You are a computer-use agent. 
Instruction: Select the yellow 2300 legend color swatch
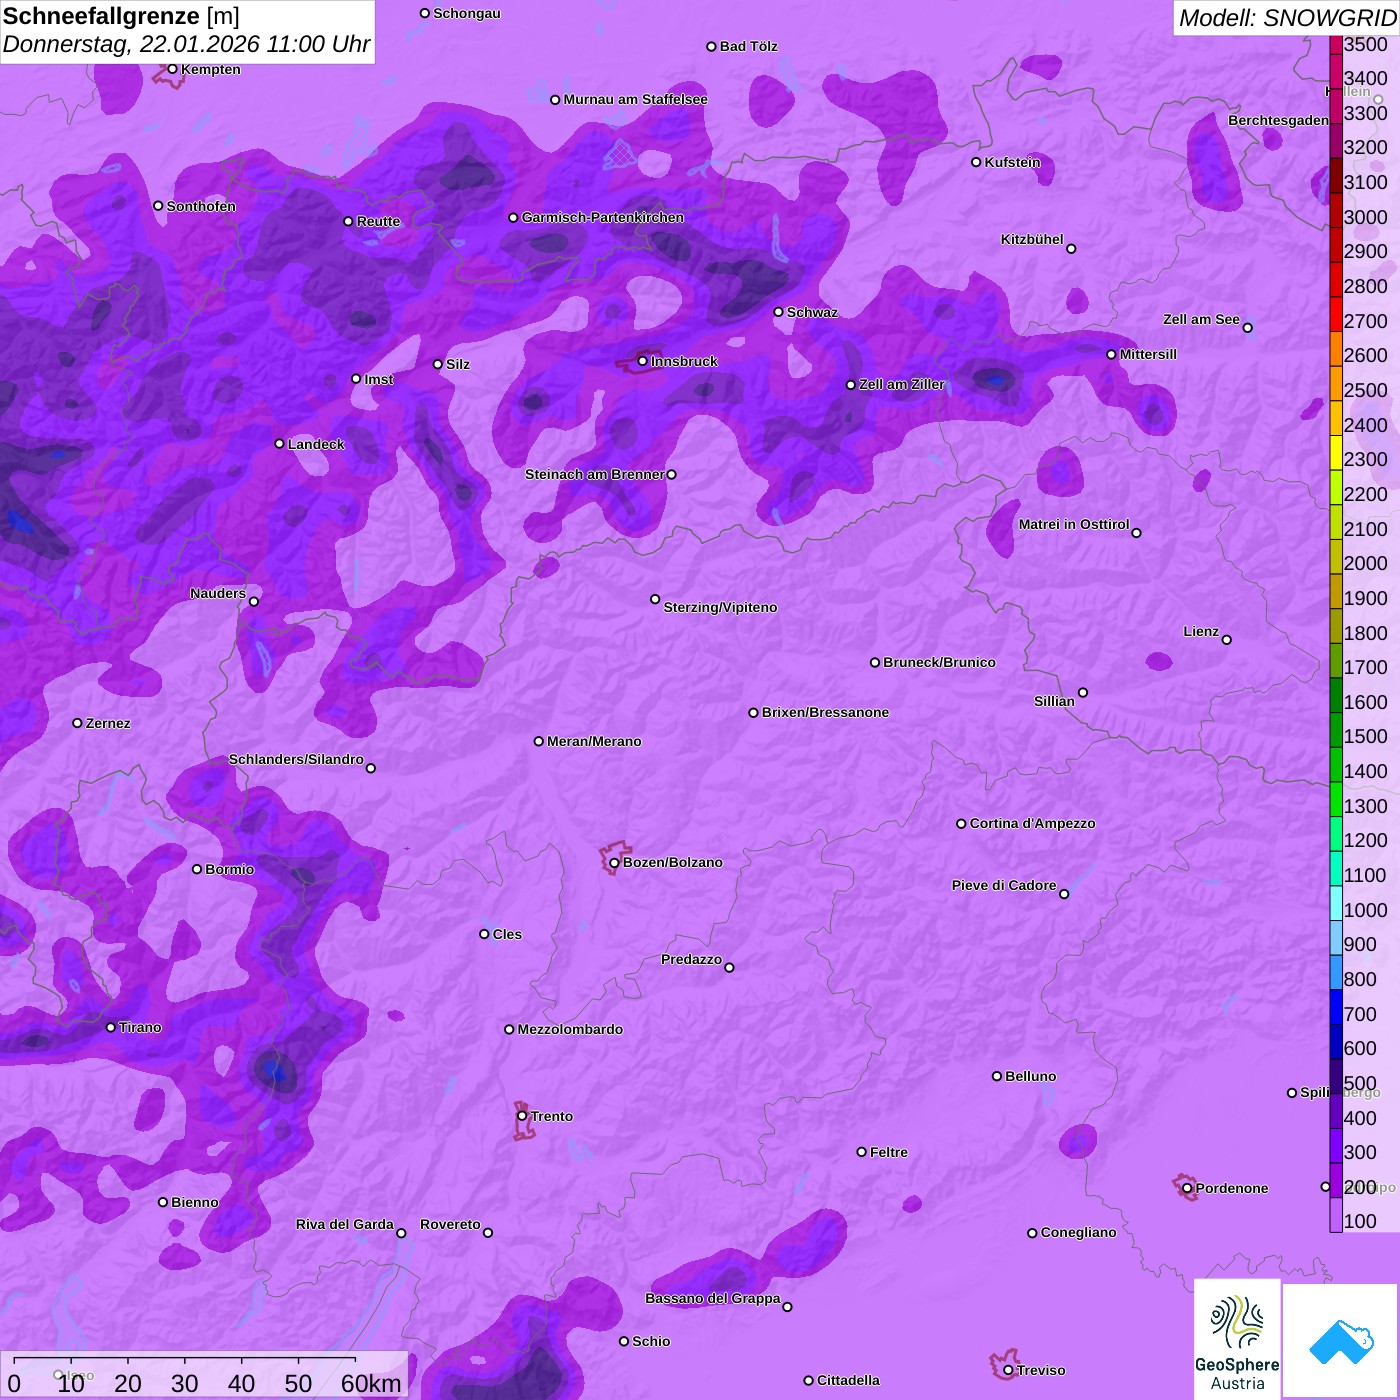tap(1336, 453)
